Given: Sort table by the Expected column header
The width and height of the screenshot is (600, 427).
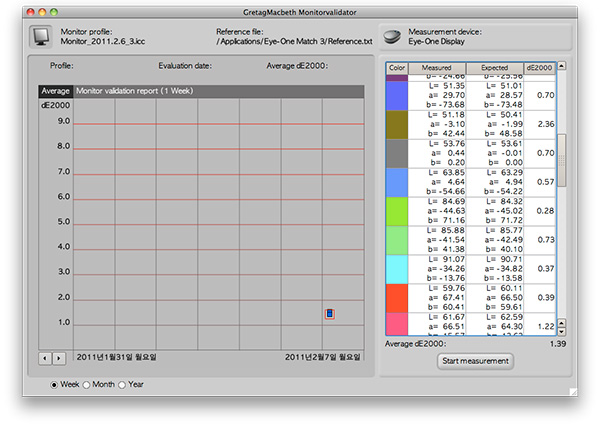Looking at the screenshot, I should point(493,67).
